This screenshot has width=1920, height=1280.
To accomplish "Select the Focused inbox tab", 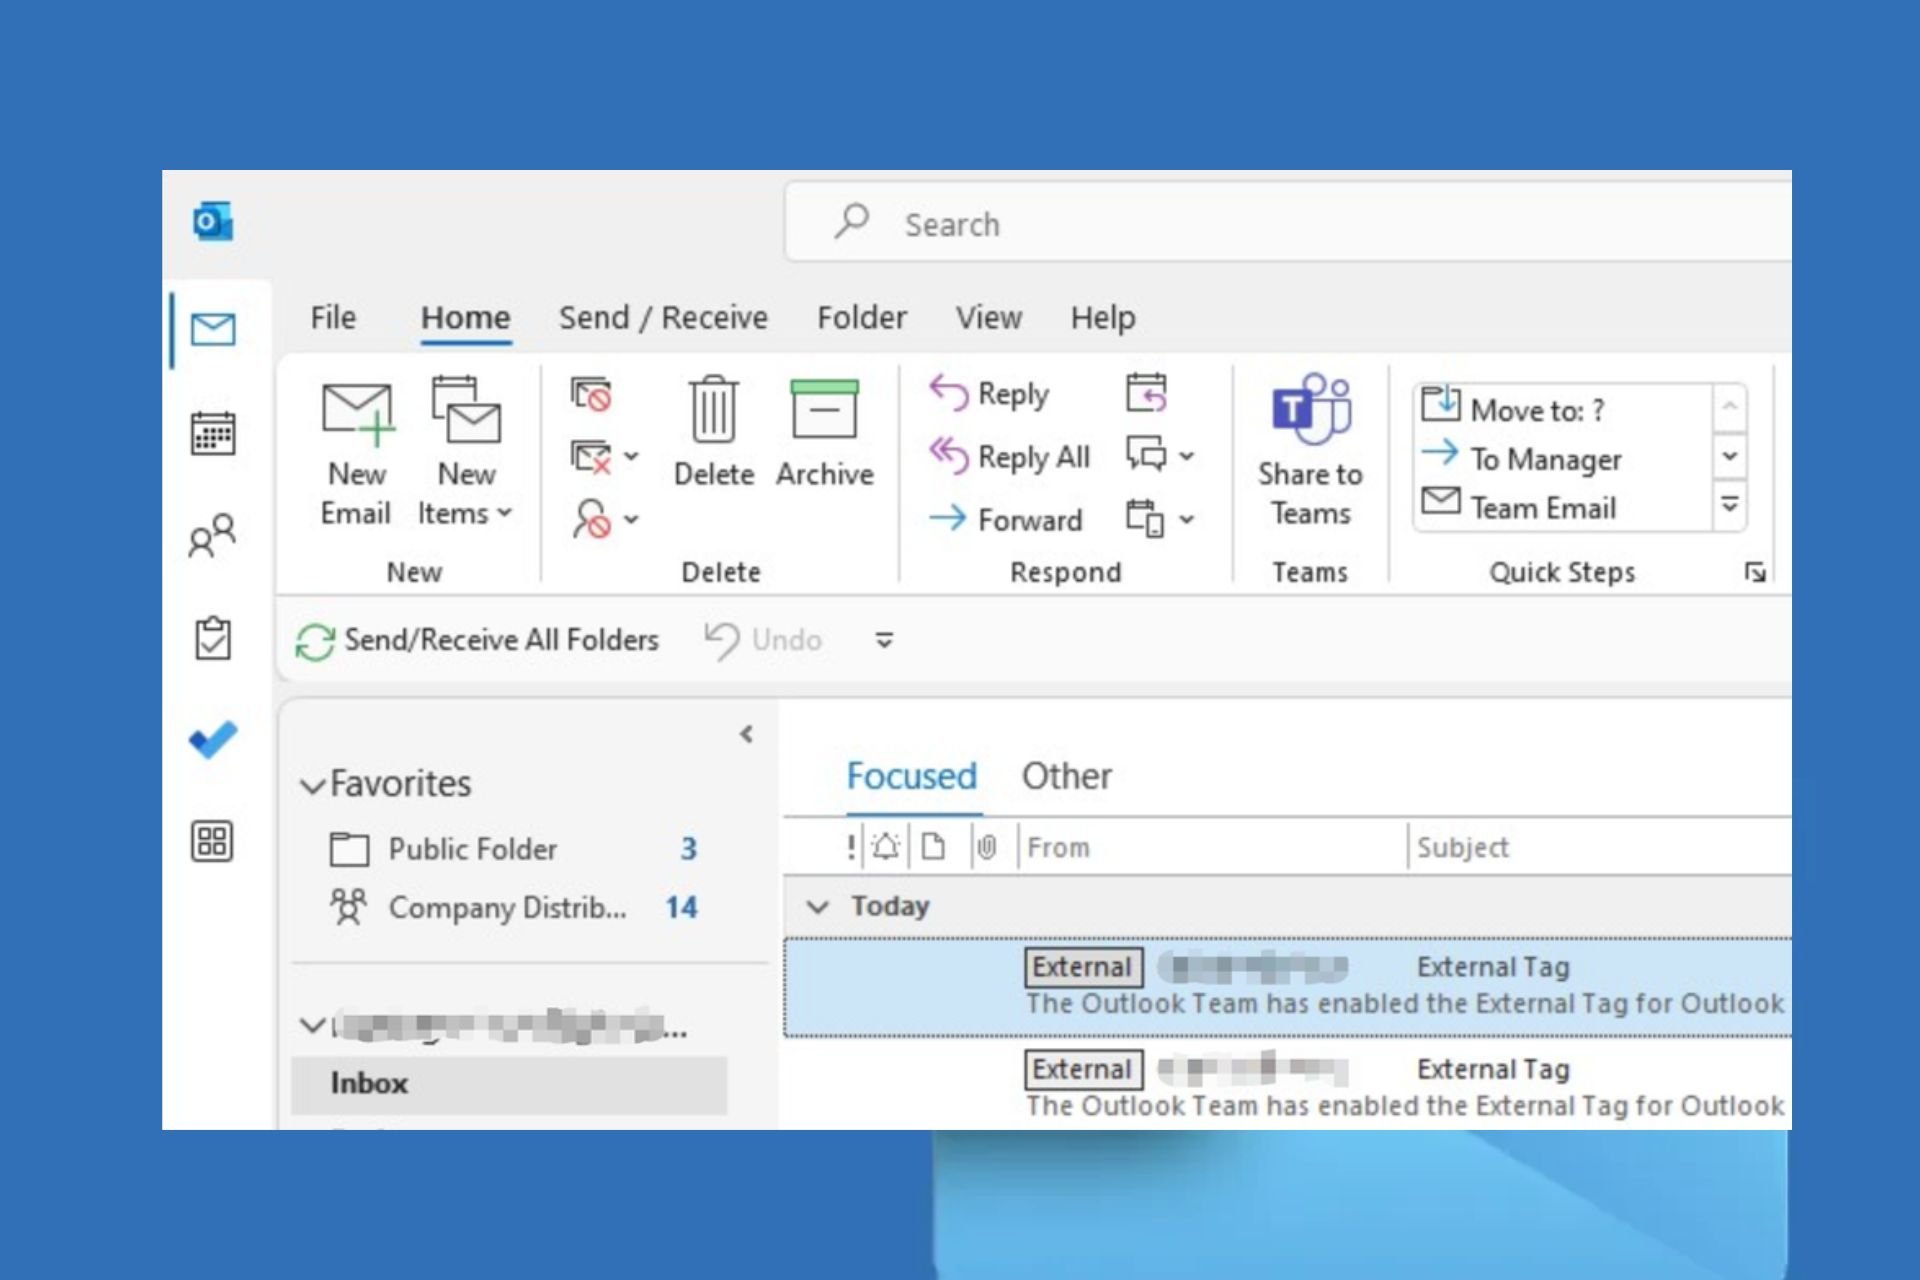I will click(911, 776).
